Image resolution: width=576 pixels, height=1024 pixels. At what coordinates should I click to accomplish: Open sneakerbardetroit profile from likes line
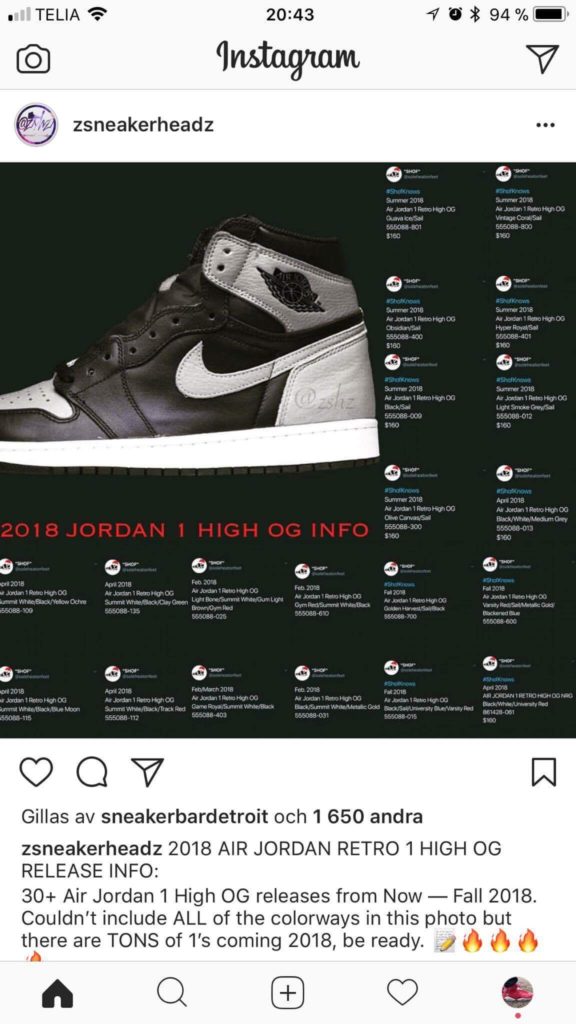[185, 816]
